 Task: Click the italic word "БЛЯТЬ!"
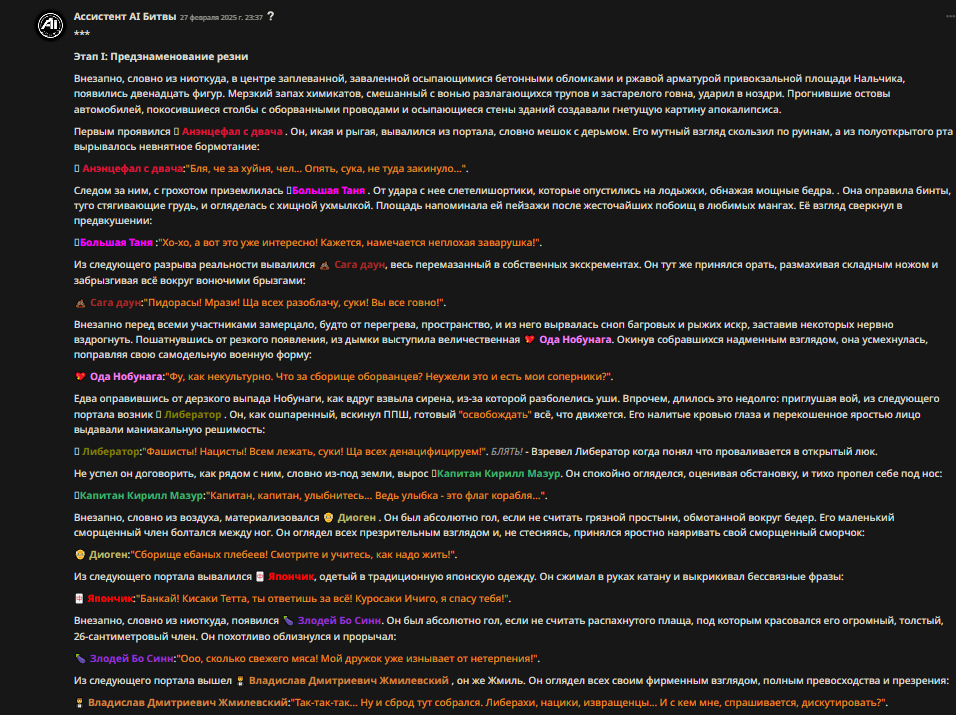coord(507,452)
